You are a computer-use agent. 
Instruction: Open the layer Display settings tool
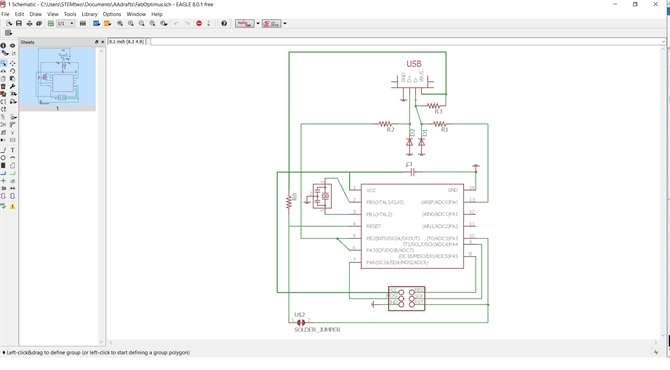(5, 53)
